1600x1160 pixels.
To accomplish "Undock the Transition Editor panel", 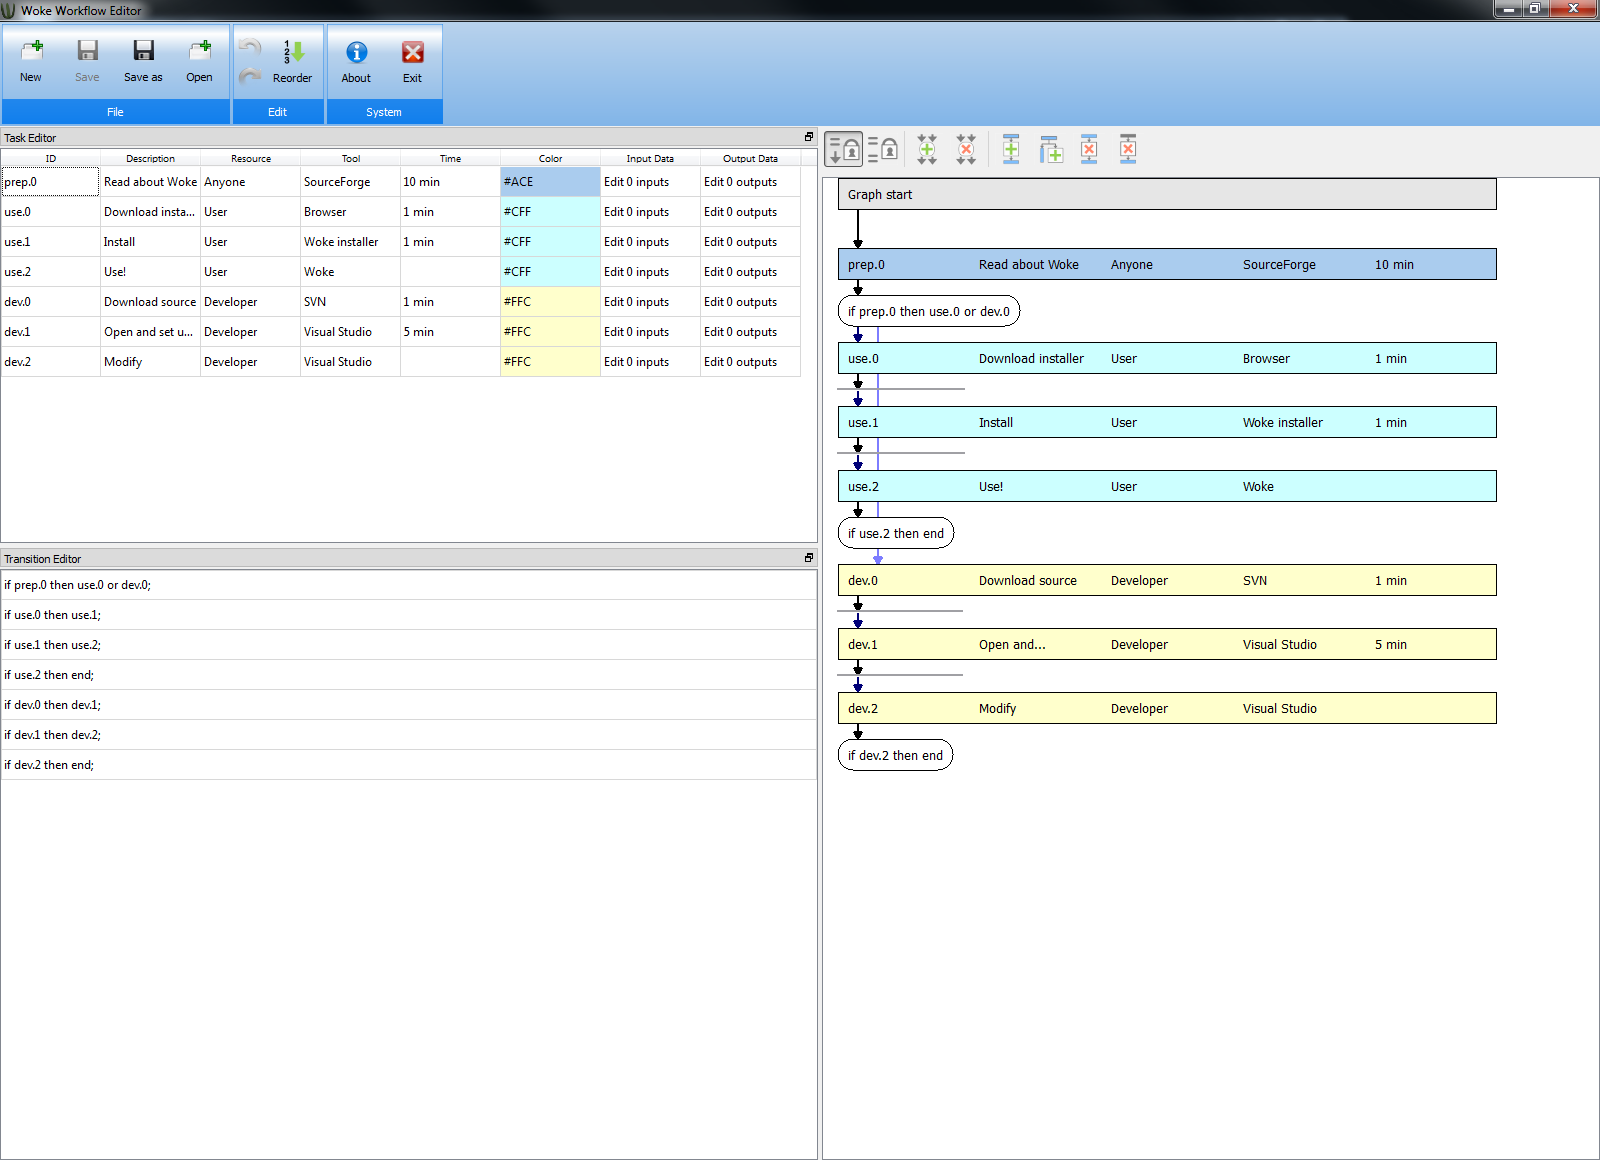I will [809, 558].
